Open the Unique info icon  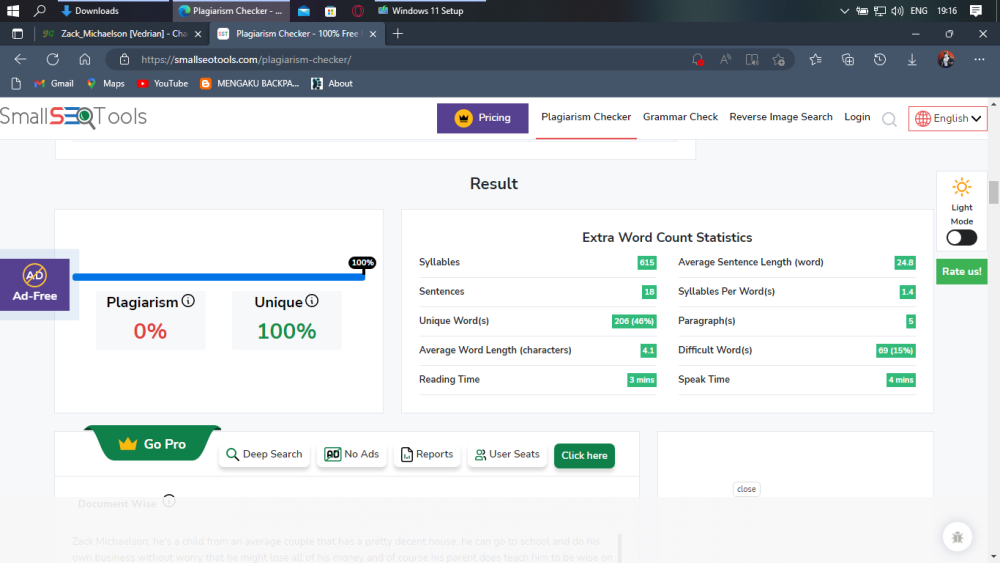coord(312,301)
